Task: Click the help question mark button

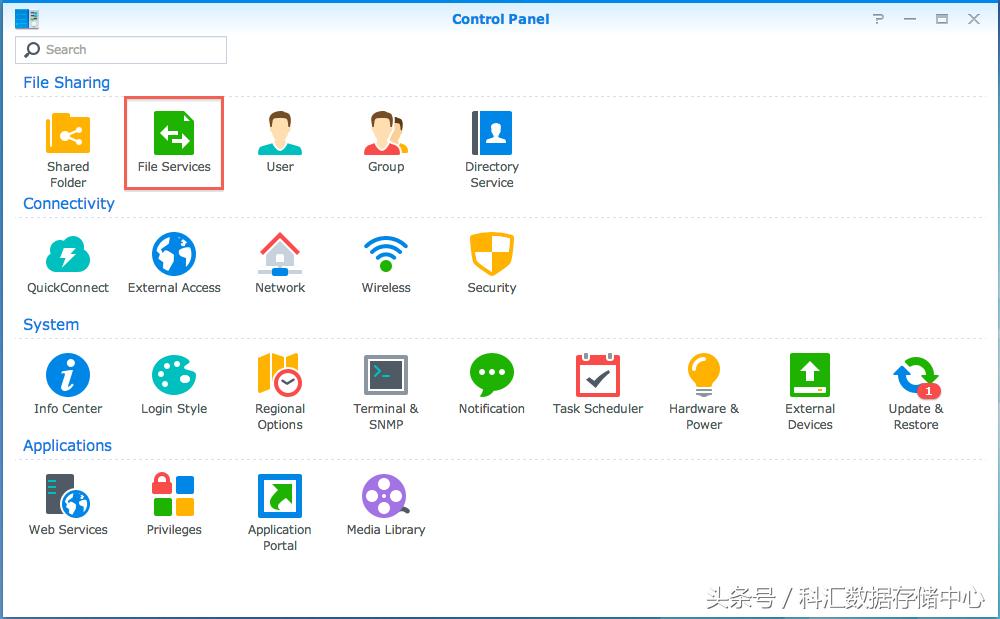Action: click(878, 19)
